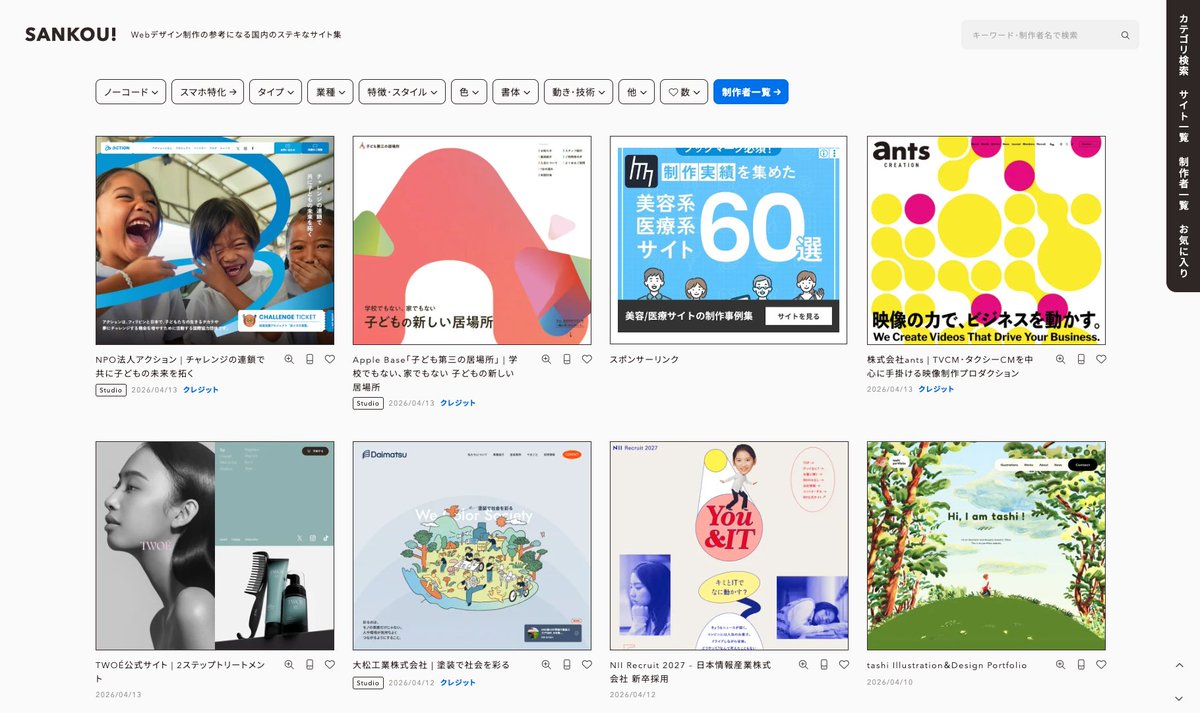
Task: Favorite the NPO法人アクション site with heart
Action: click(x=330, y=359)
